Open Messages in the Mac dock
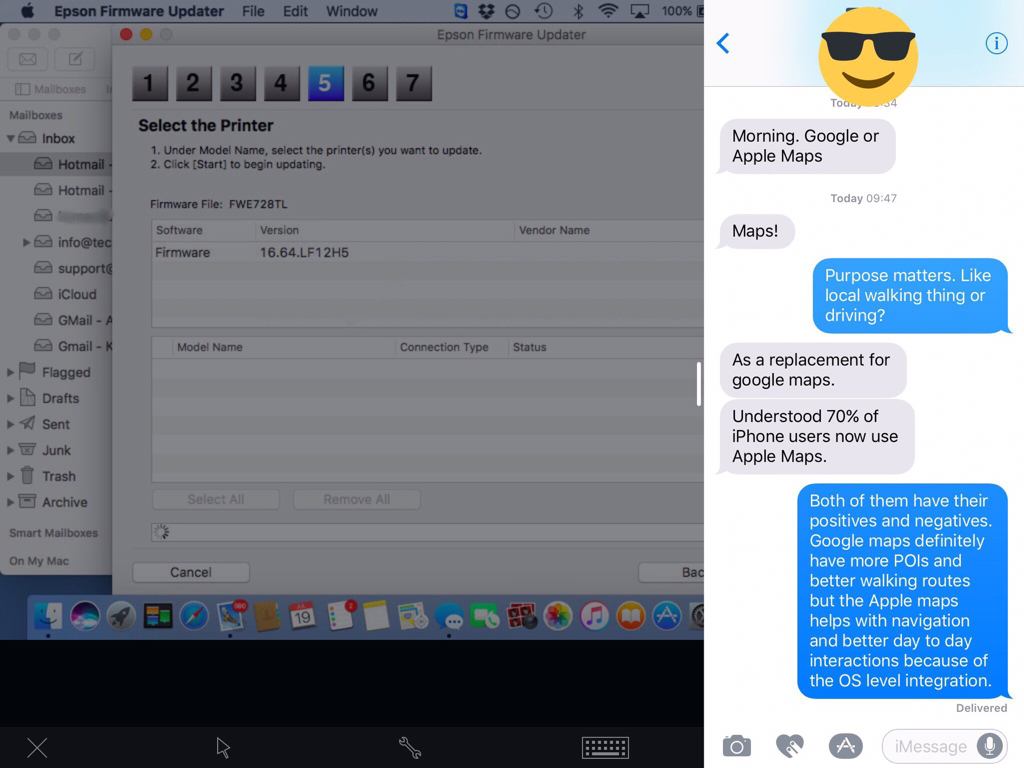1024x768 pixels. (x=449, y=615)
